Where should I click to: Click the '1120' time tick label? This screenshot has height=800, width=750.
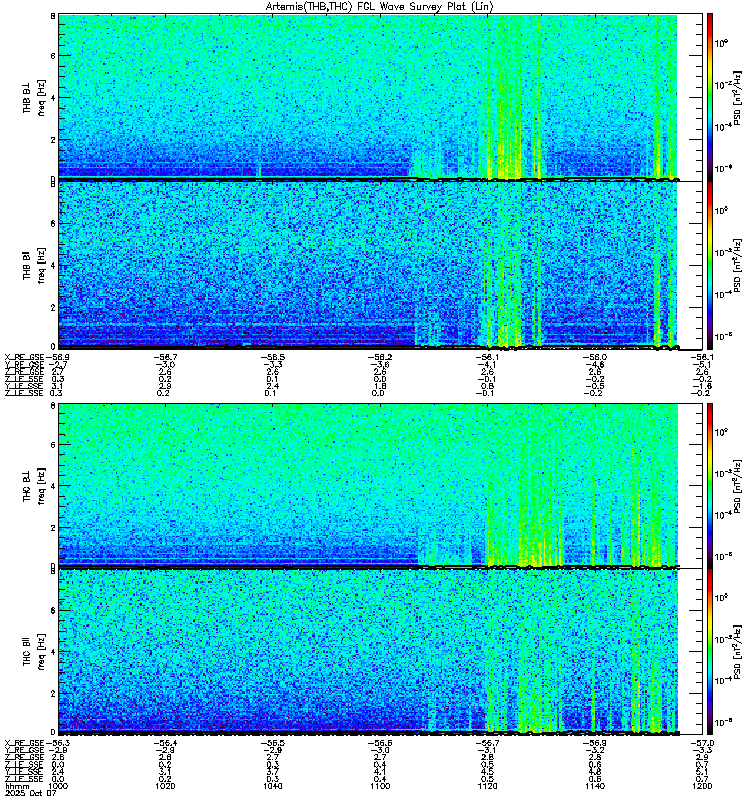point(487,786)
